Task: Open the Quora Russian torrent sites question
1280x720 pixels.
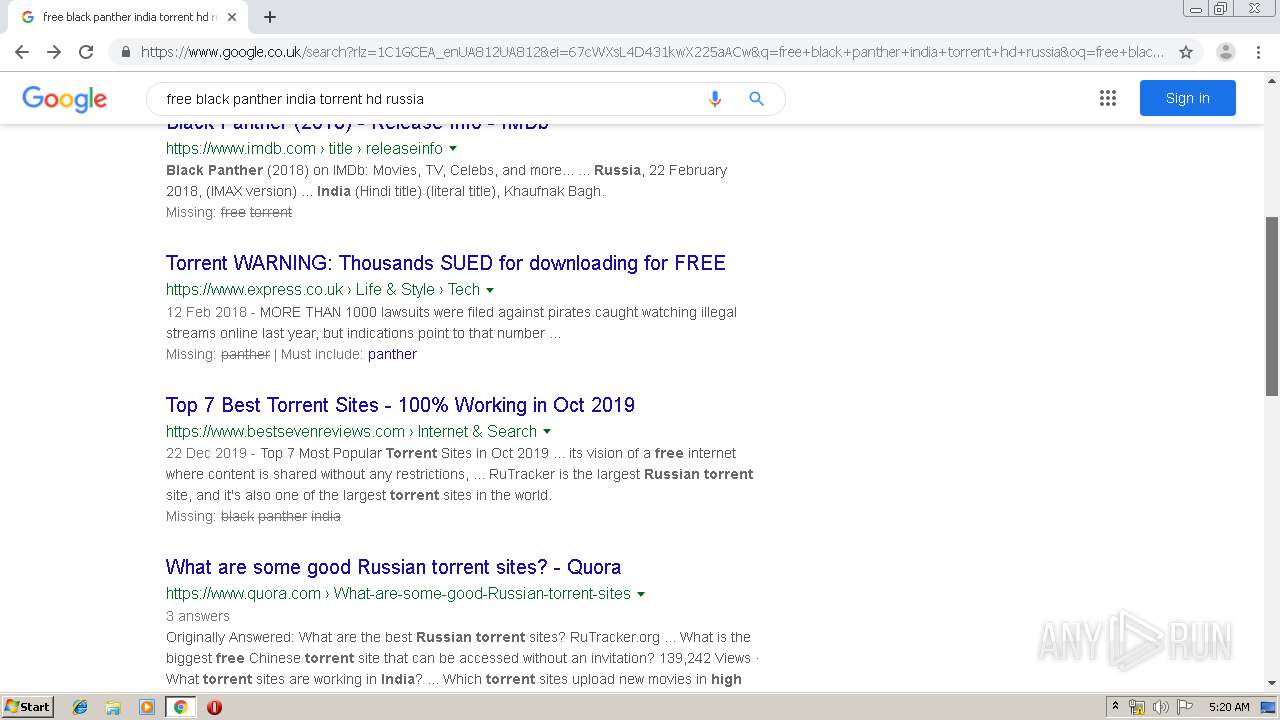Action: coord(393,567)
